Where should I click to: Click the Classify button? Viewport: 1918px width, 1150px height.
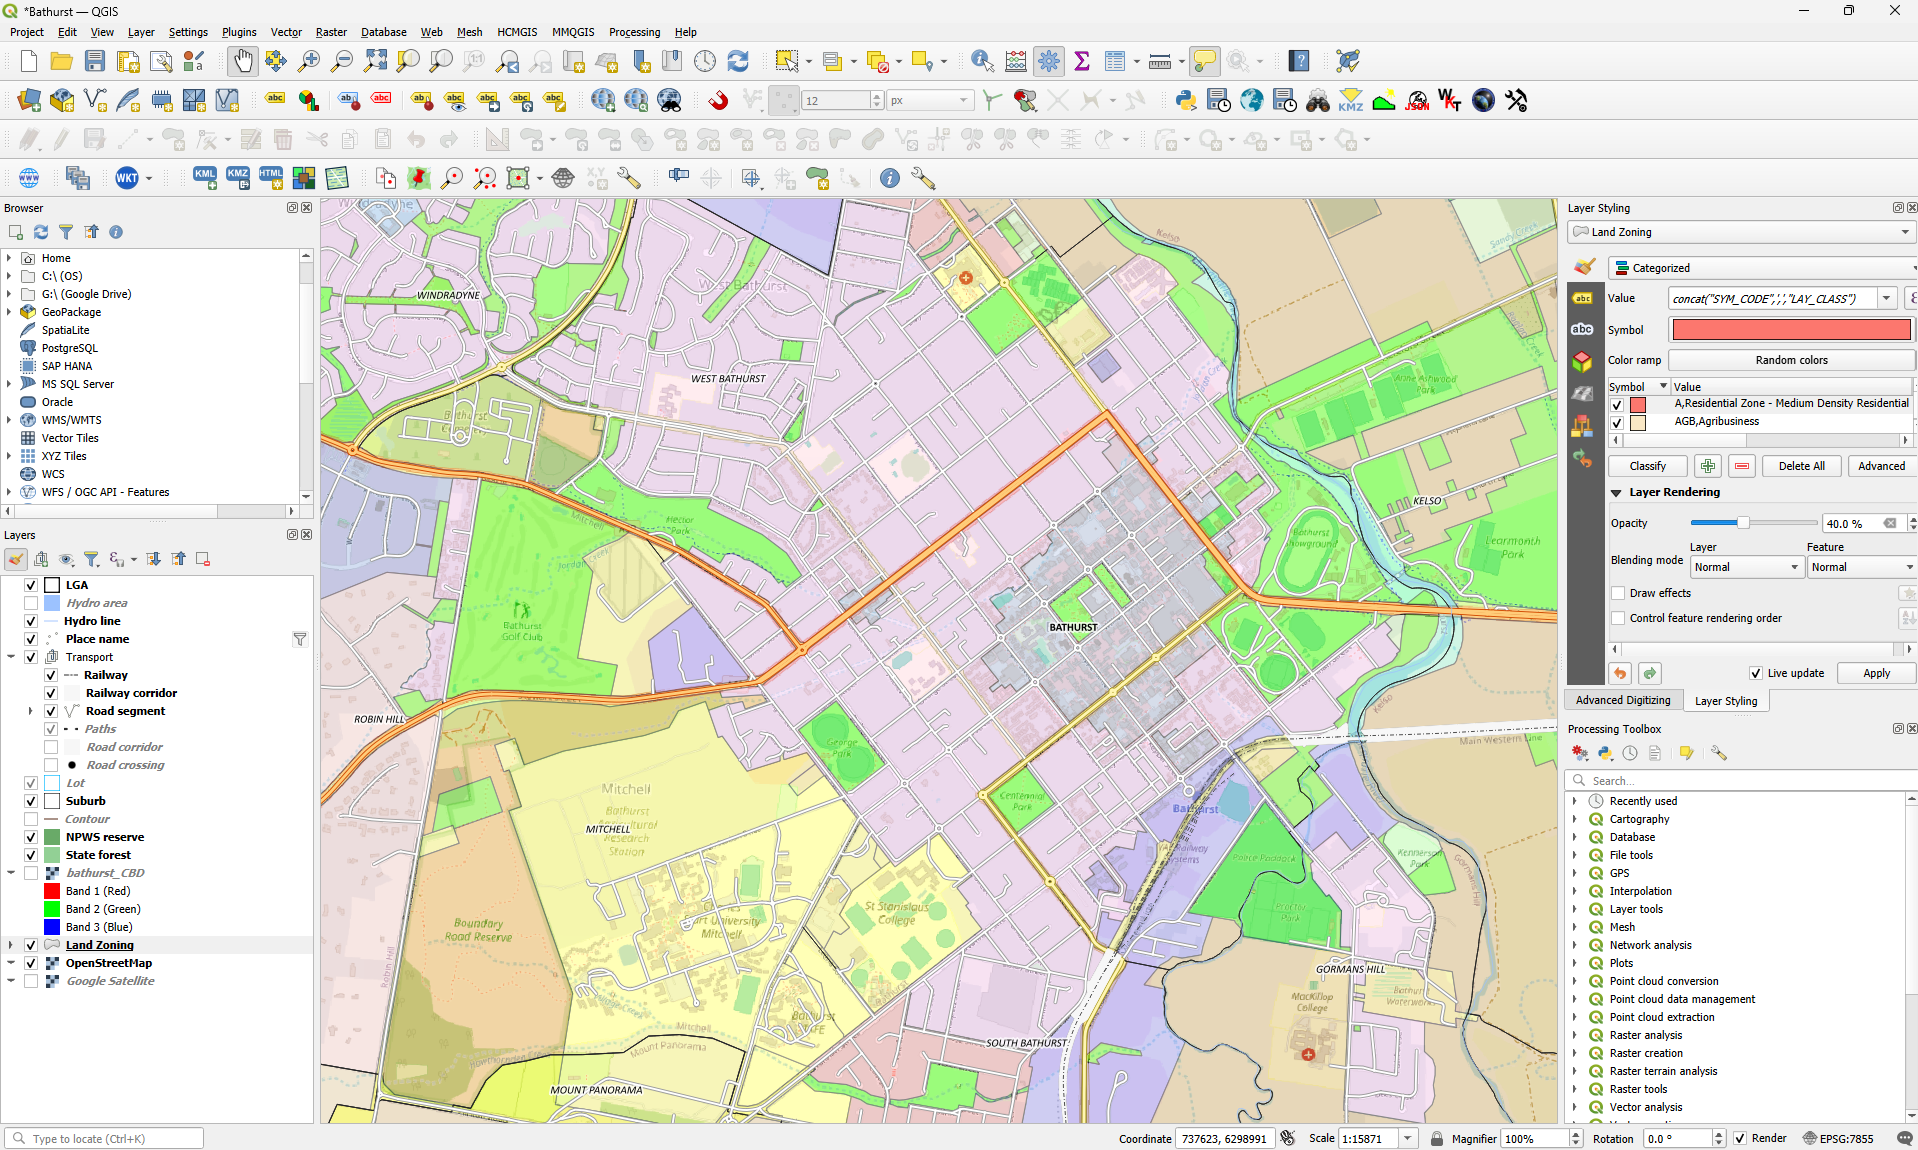click(x=1646, y=466)
